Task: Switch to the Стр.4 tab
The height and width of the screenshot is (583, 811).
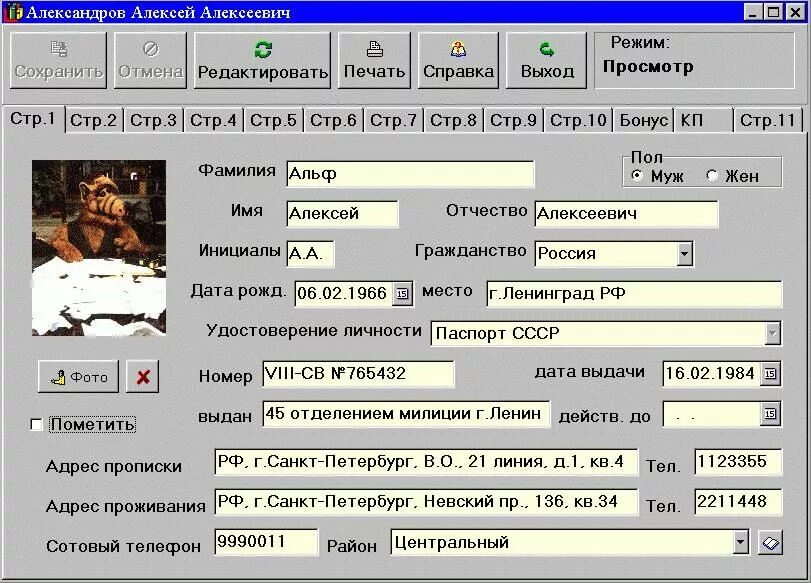Action: click(x=214, y=120)
